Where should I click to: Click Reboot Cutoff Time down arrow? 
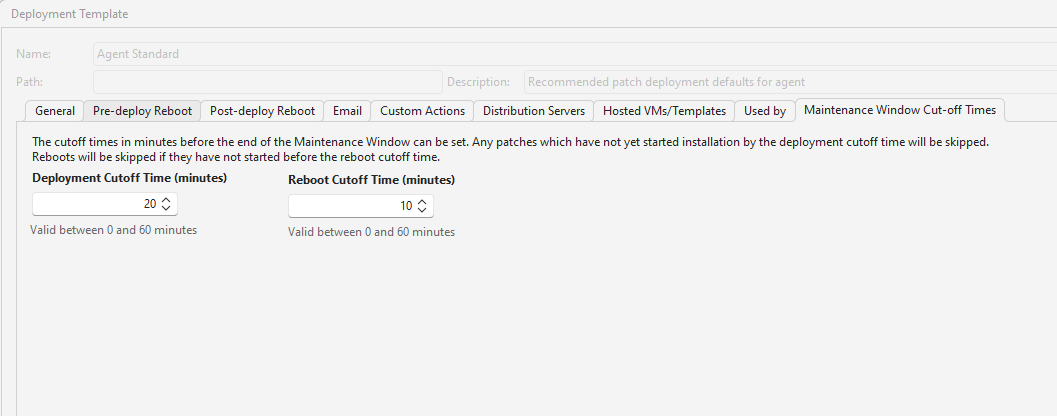pos(422,210)
